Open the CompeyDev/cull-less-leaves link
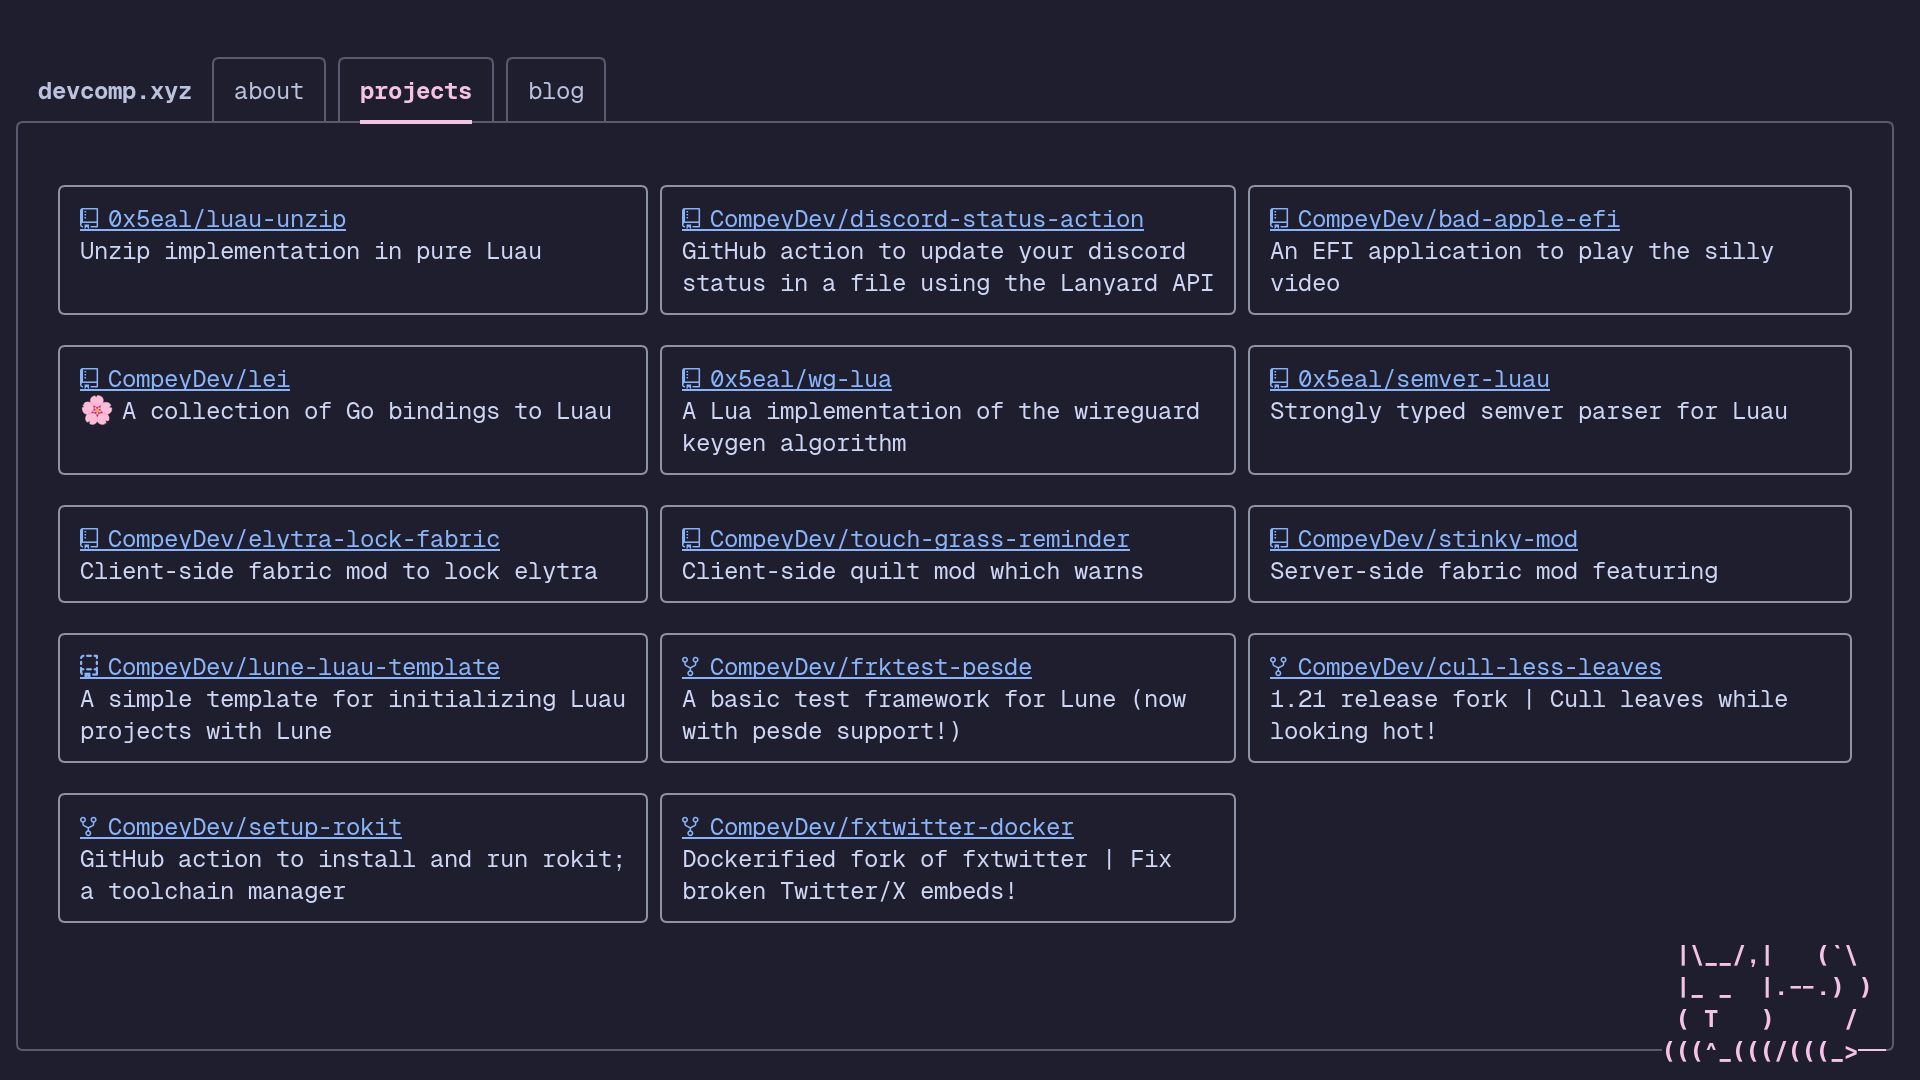Viewport: 1920px width, 1080px height. click(x=1480, y=667)
